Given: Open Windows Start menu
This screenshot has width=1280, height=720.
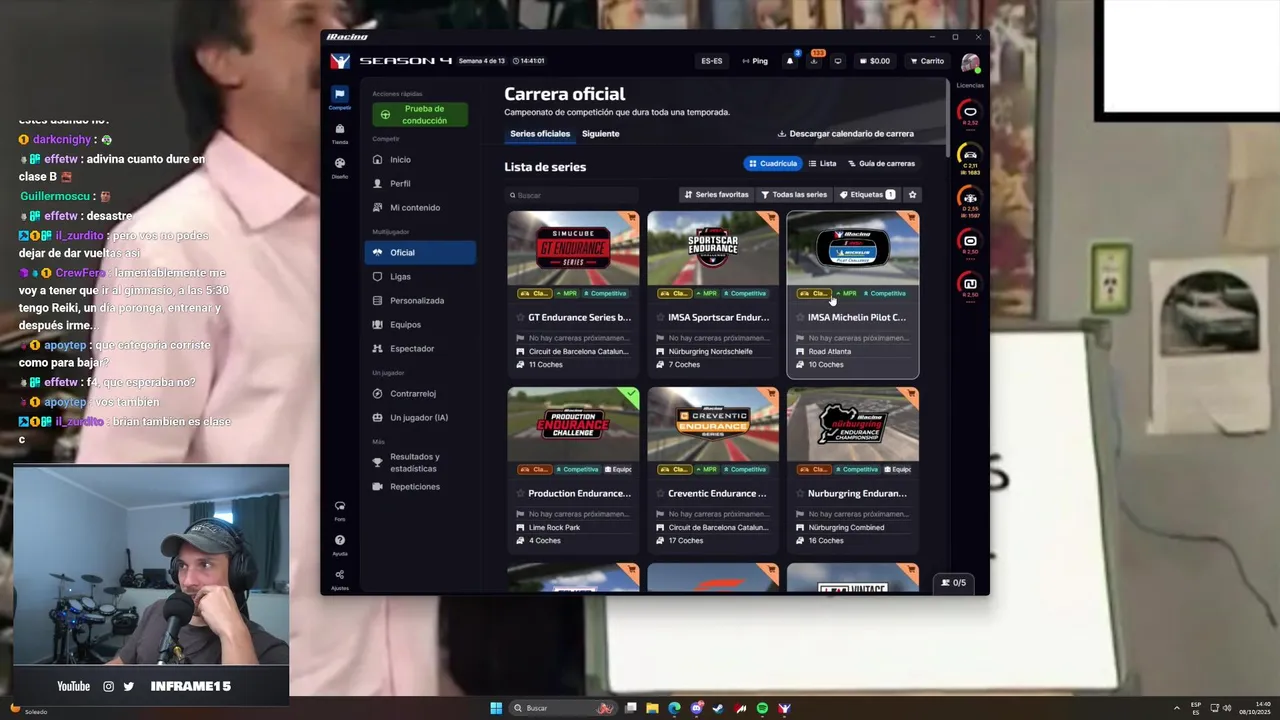Looking at the screenshot, I should [x=496, y=708].
